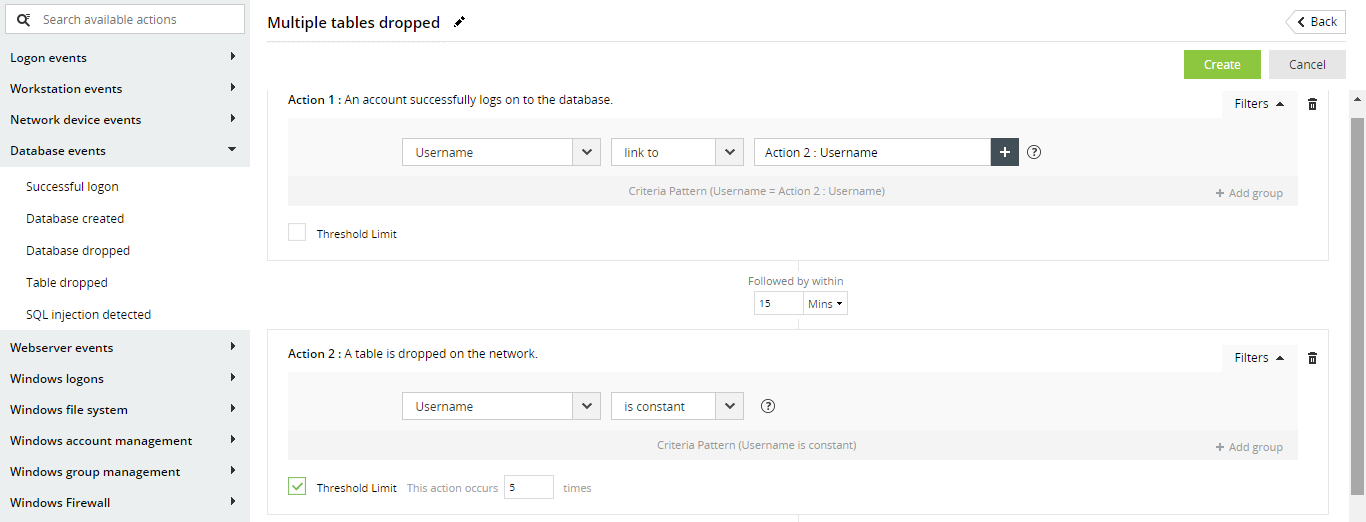Expand Windows logons category
Viewport: 1366px width, 522px height.
125,379
